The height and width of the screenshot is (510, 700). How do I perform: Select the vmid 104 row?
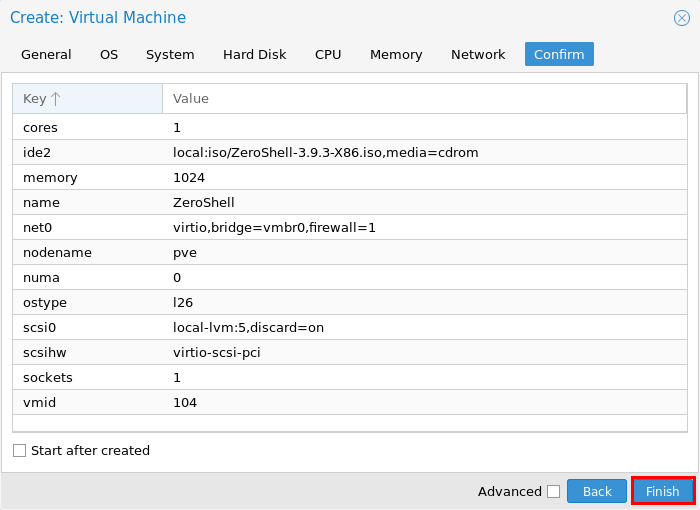tap(350, 402)
